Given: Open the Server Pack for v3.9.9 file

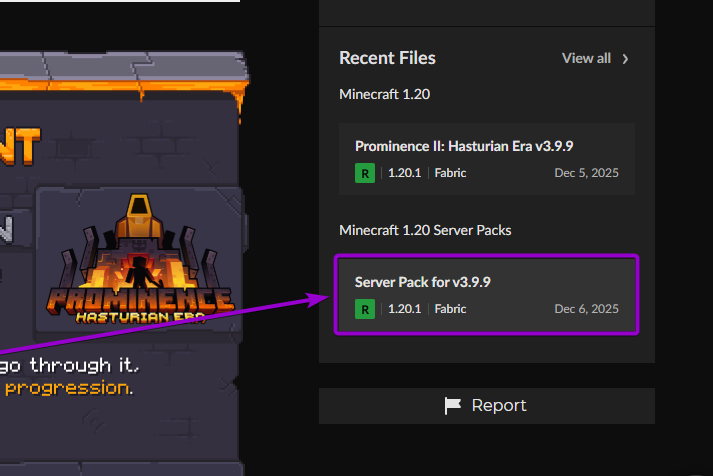Looking at the screenshot, I should point(487,295).
